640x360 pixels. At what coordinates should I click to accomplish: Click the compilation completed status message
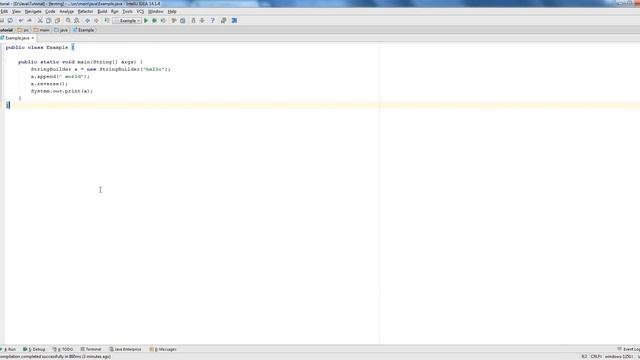point(56,357)
